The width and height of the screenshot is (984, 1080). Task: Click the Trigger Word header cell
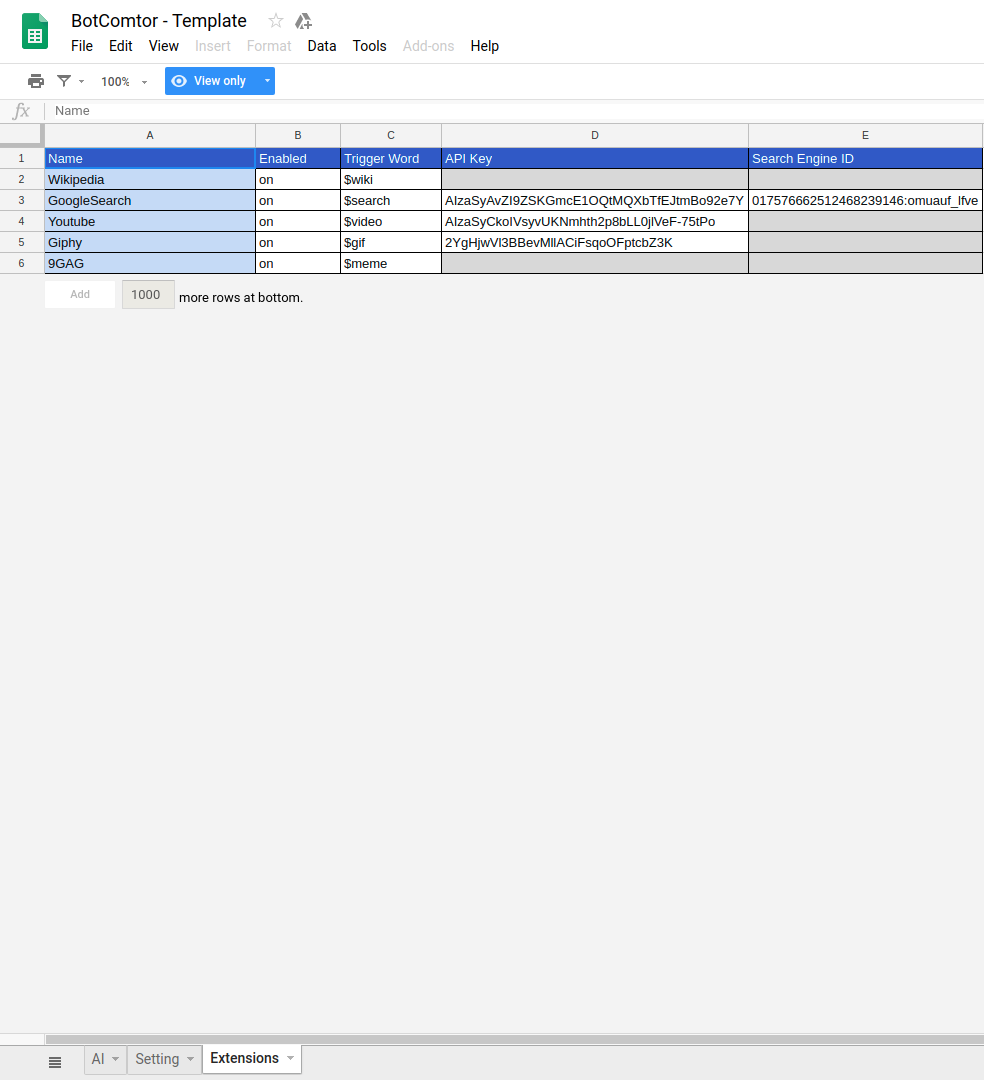click(x=391, y=158)
